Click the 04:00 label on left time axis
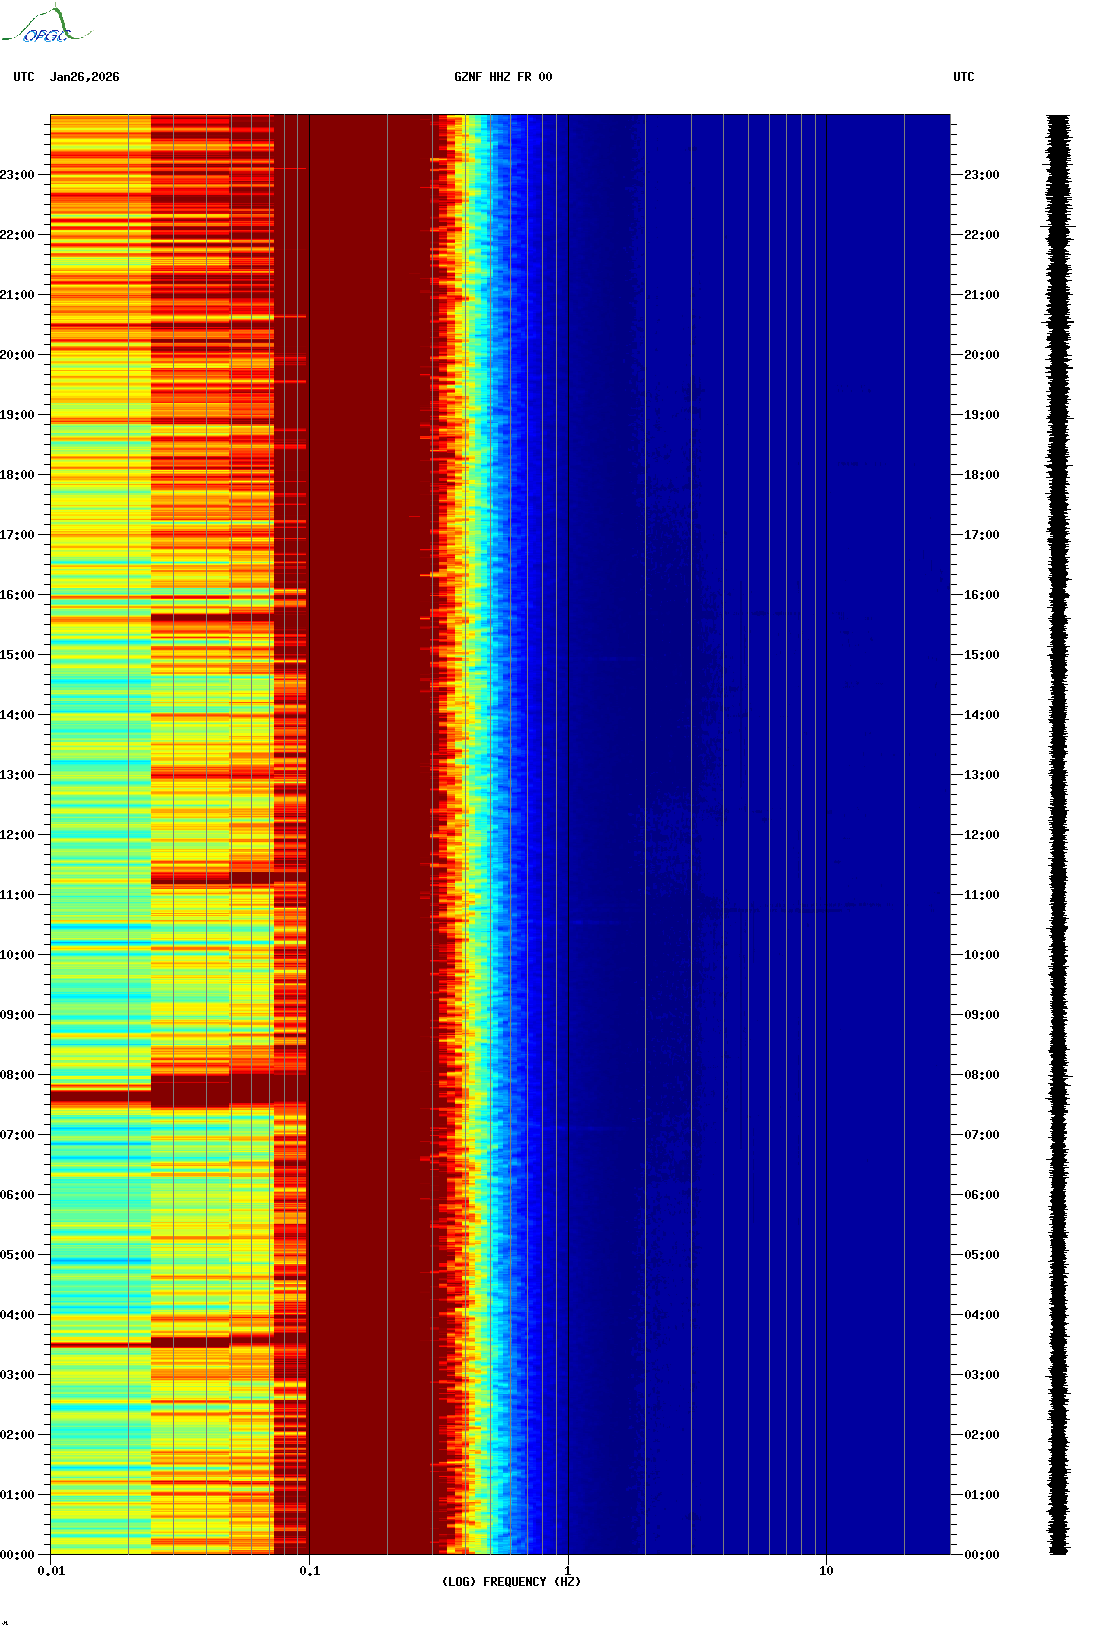Screen dimensions: 1102x1634 click(x=17, y=1315)
